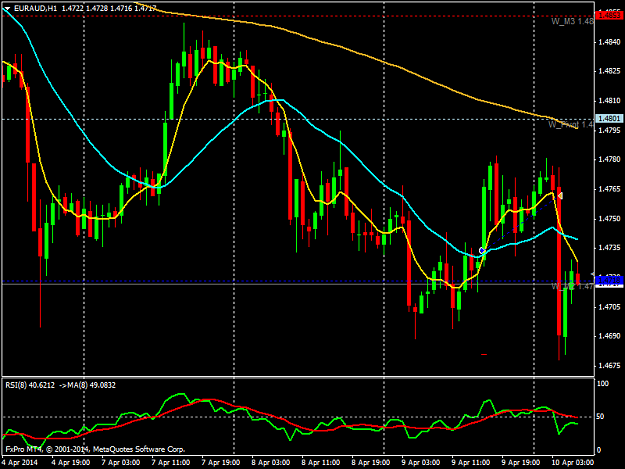
Task: Click the 8 Apr 19:00 time label
Action: (x=371, y=463)
